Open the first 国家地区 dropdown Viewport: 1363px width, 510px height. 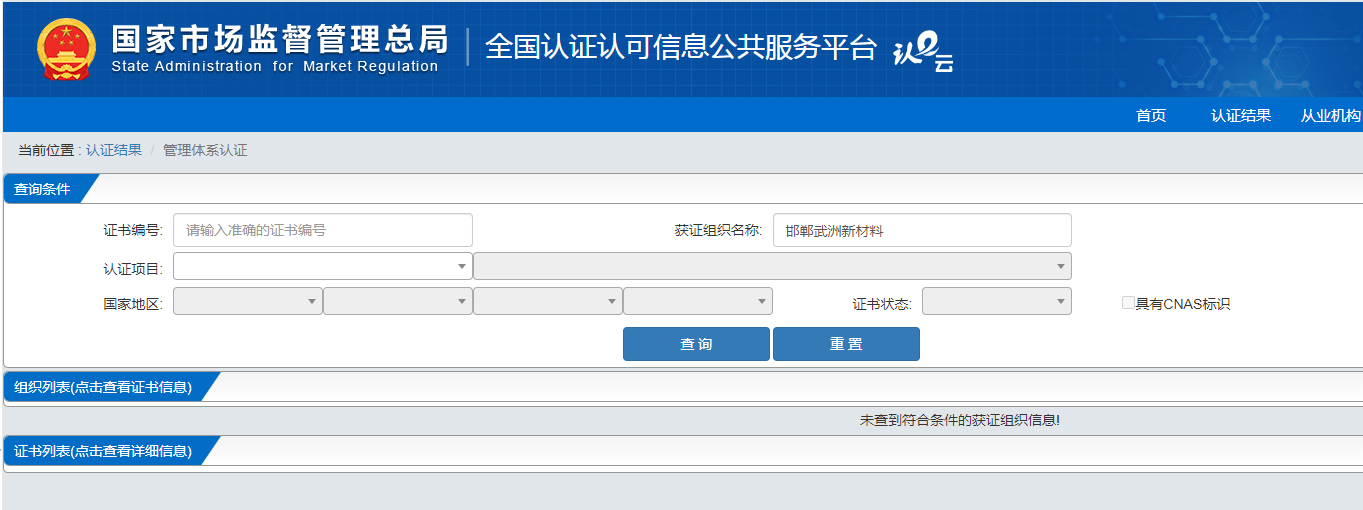248,301
